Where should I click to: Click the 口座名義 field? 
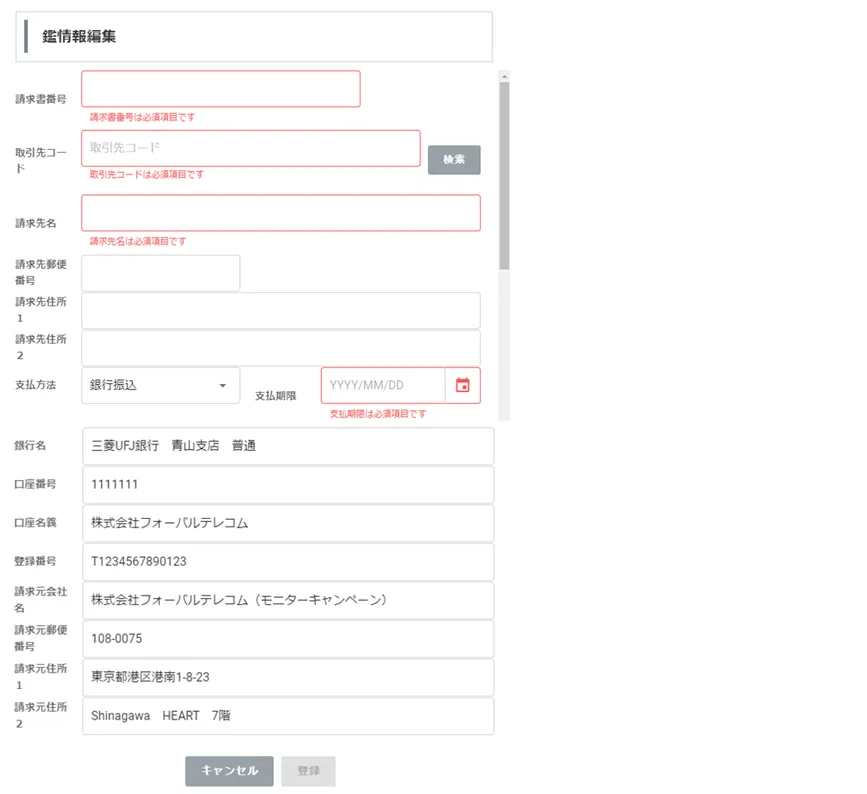(x=288, y=523)
